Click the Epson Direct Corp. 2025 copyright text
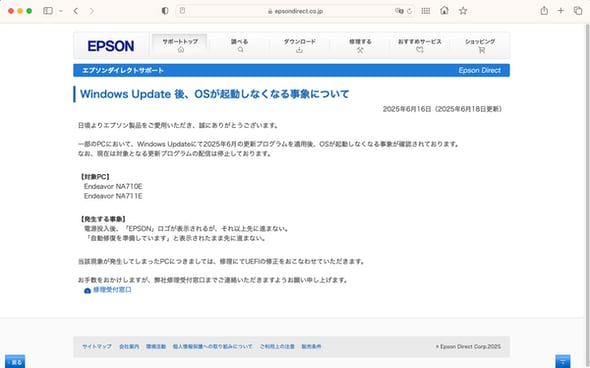The width and height of the screenshot is (590, 368). coord(468,347)
